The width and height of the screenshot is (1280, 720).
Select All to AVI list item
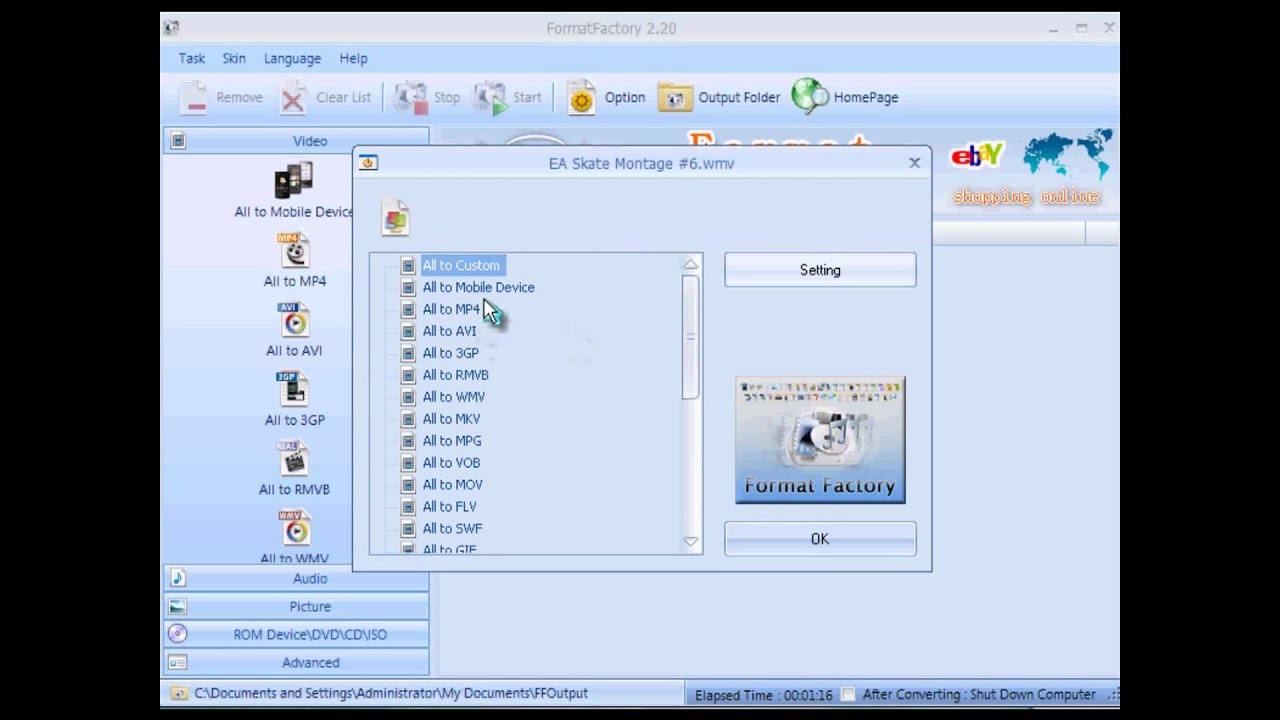pyautogui.click(x=449, y=331)
